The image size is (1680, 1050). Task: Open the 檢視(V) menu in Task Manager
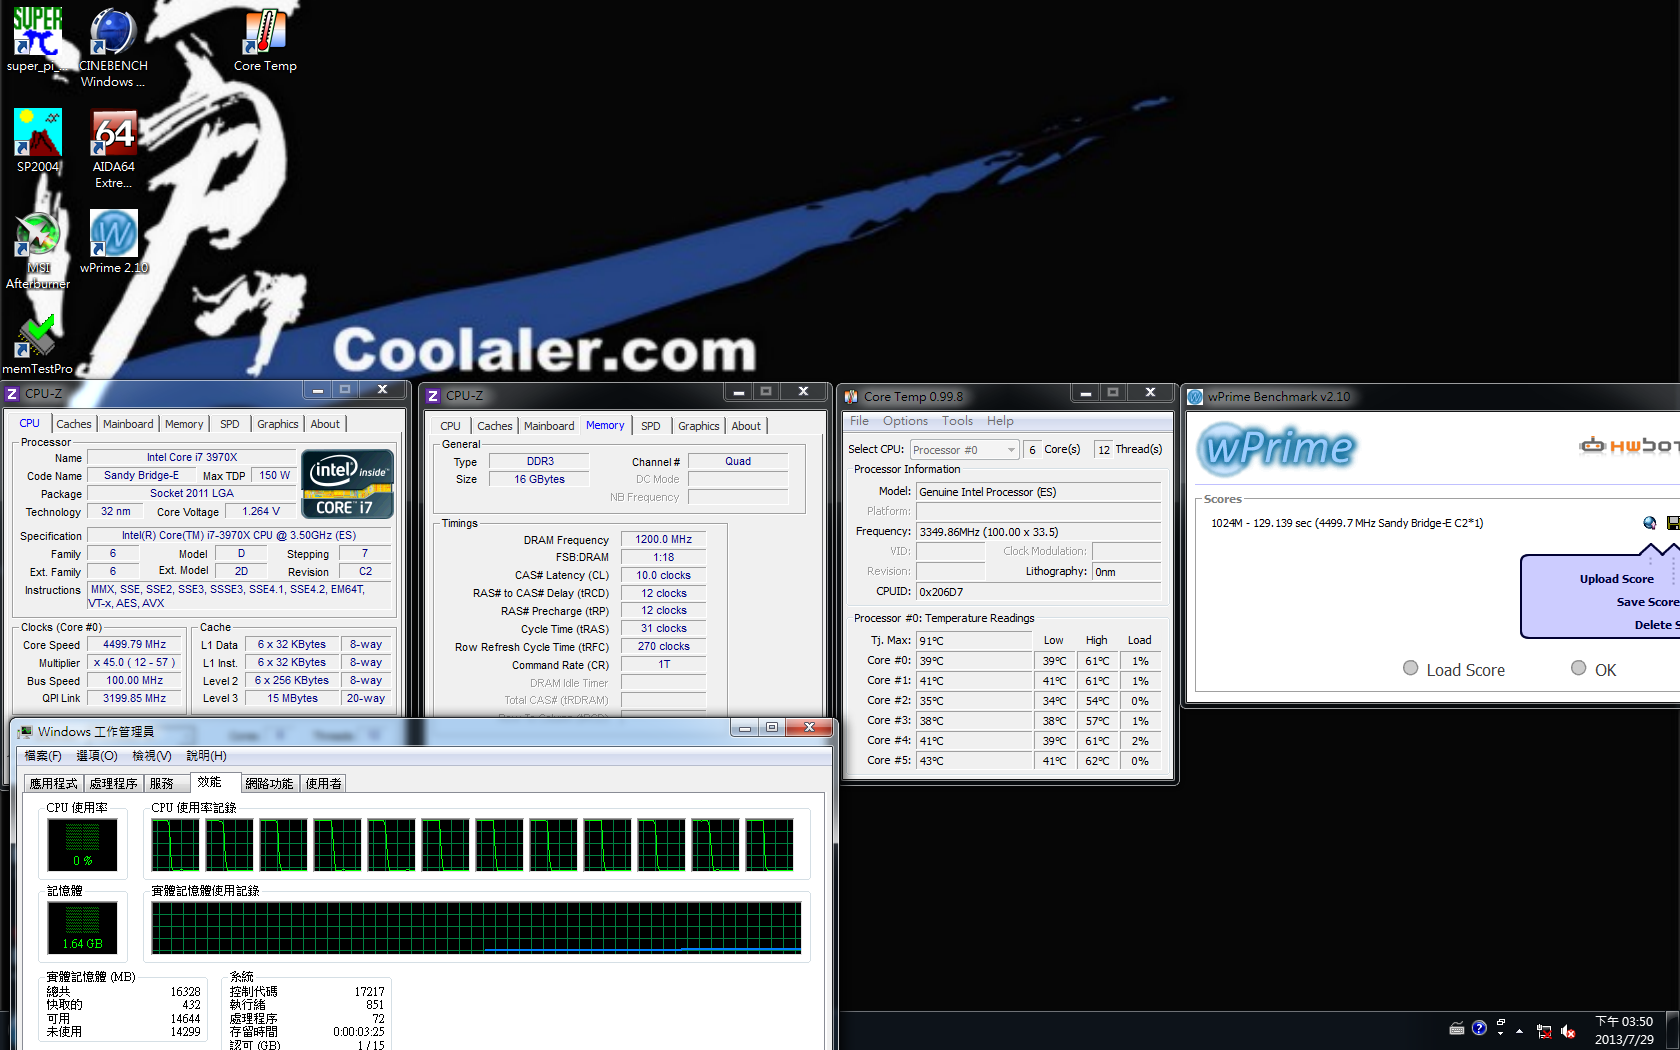[x=152, y=756]
